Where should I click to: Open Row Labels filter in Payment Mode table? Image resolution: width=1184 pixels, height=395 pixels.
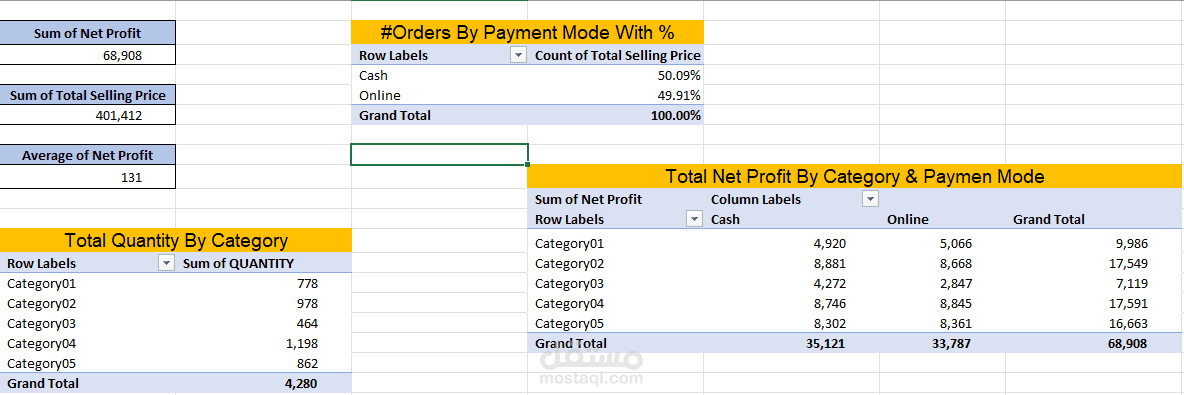click(518, 55)
